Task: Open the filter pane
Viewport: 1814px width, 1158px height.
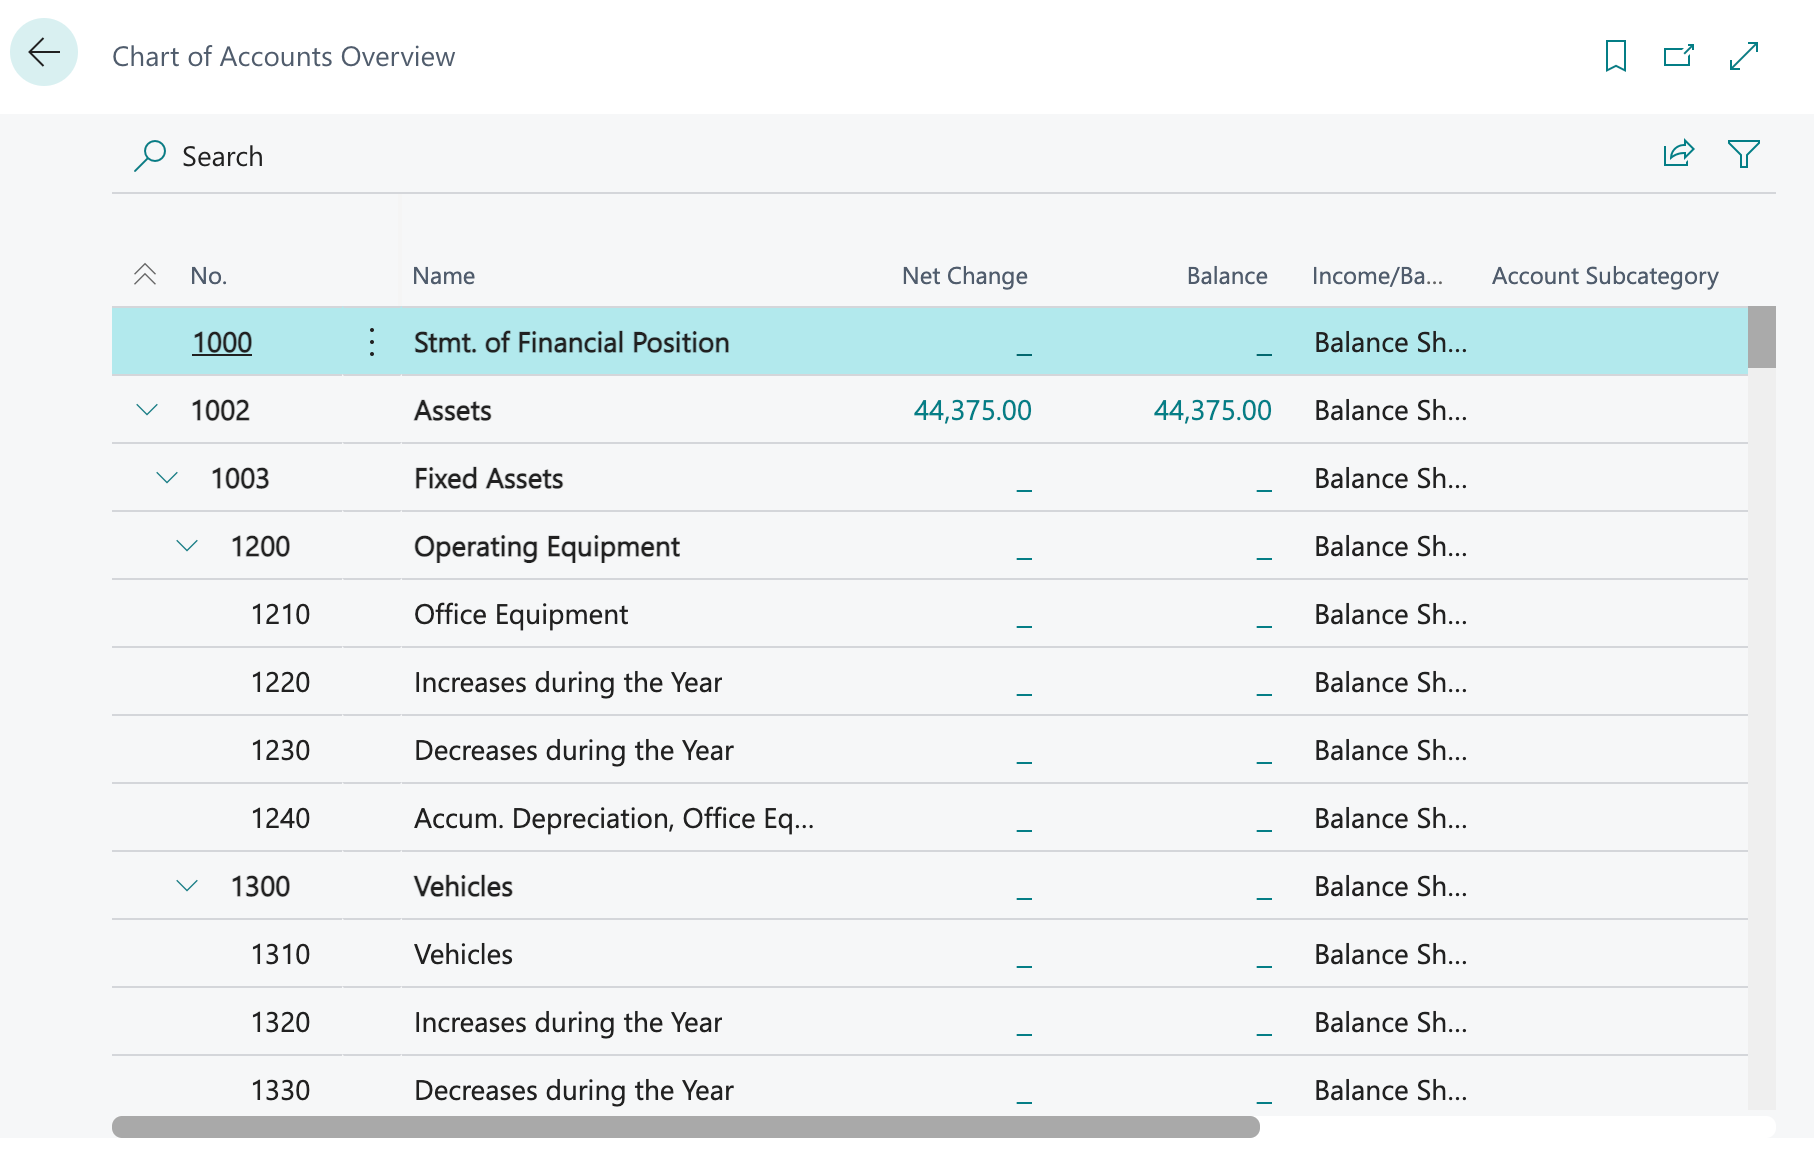Action: (x=1743, y=154)
